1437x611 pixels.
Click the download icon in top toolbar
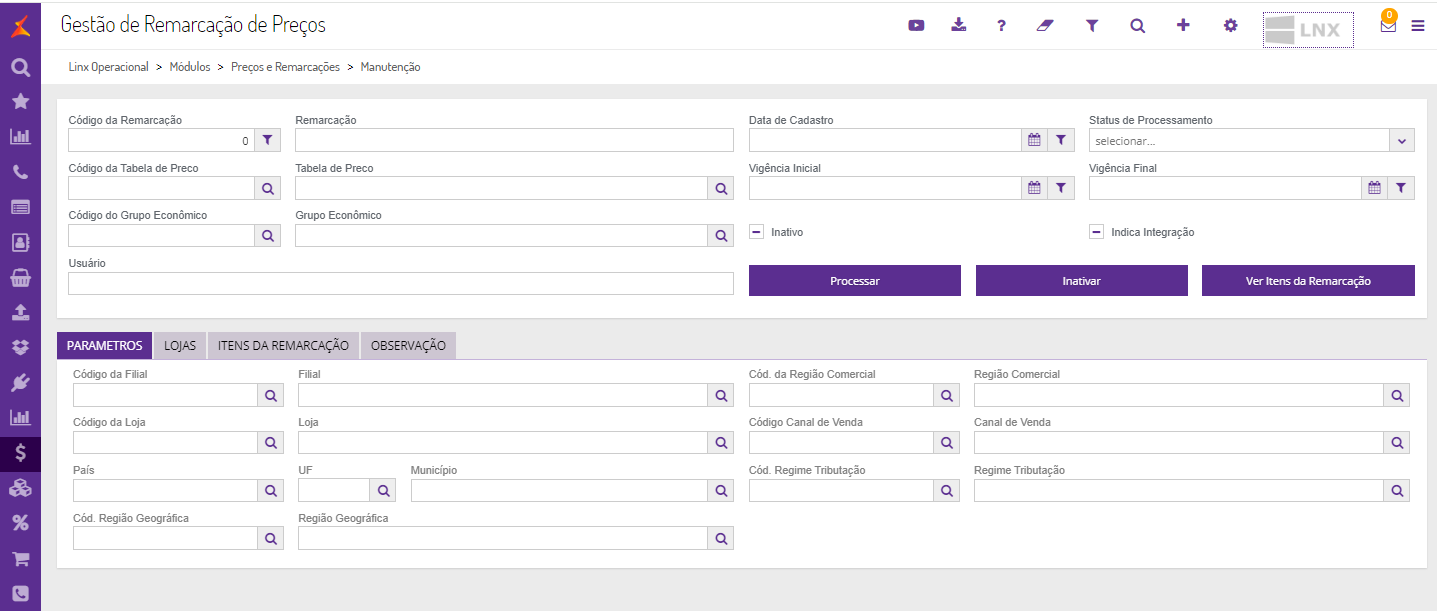pos(959,26)
